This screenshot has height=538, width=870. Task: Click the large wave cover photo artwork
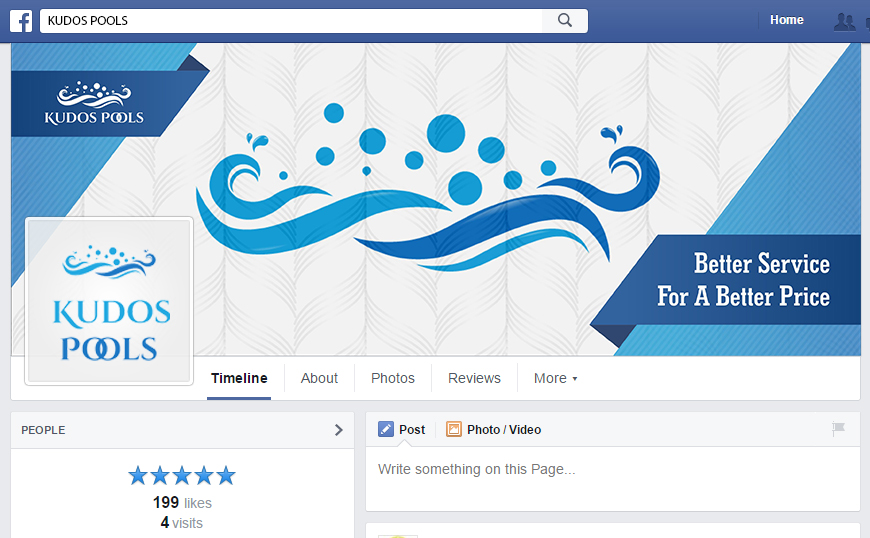(x=427, y=187)
